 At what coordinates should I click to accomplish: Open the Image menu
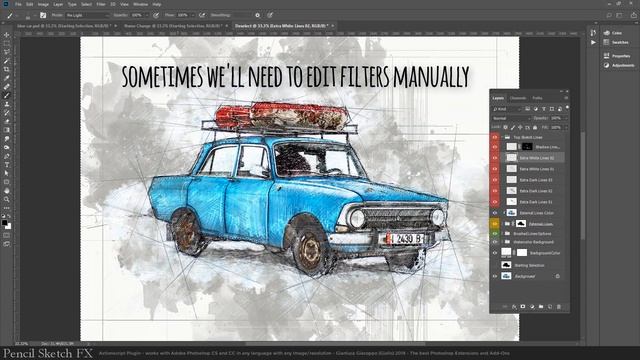coord(43,4)
